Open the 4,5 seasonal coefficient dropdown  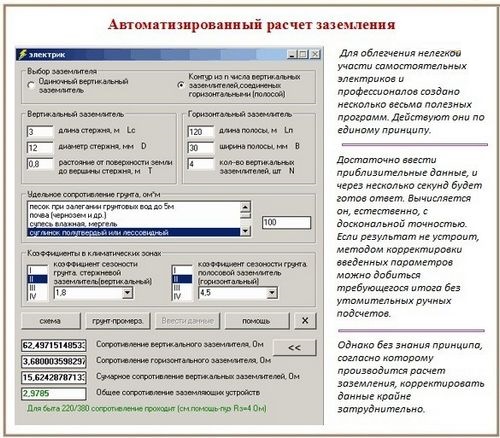272,293
